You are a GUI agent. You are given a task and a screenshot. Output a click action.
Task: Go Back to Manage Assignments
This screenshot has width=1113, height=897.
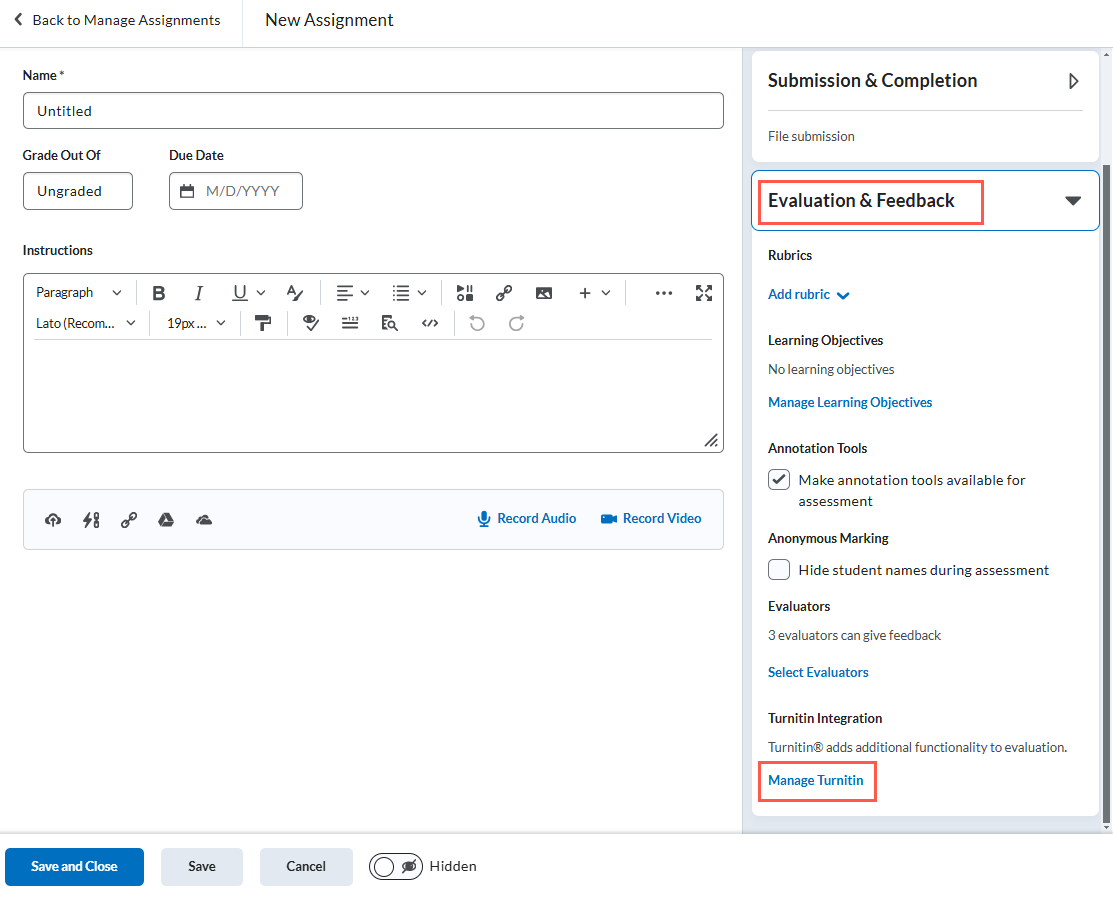pyautogui.click(x=118, y=19)
